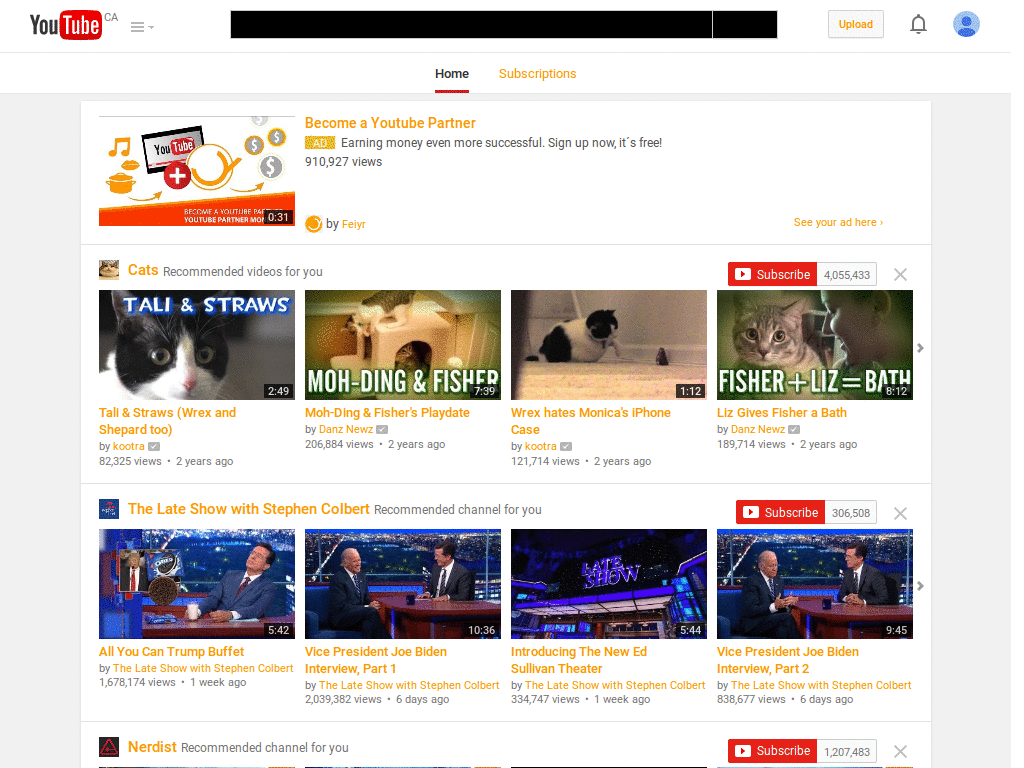This screenshot has width=1024, height=768.
Task: Open All You Can Trump Buffet title
Action: pyautogui.click(x=171, y=652)
